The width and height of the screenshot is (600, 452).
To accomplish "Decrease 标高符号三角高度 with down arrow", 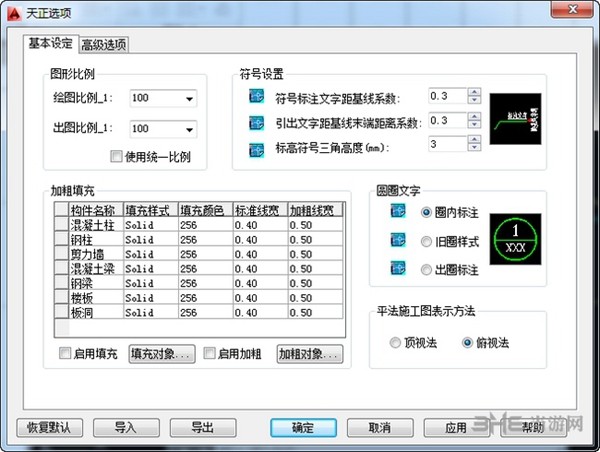I will tap(474, 148).
